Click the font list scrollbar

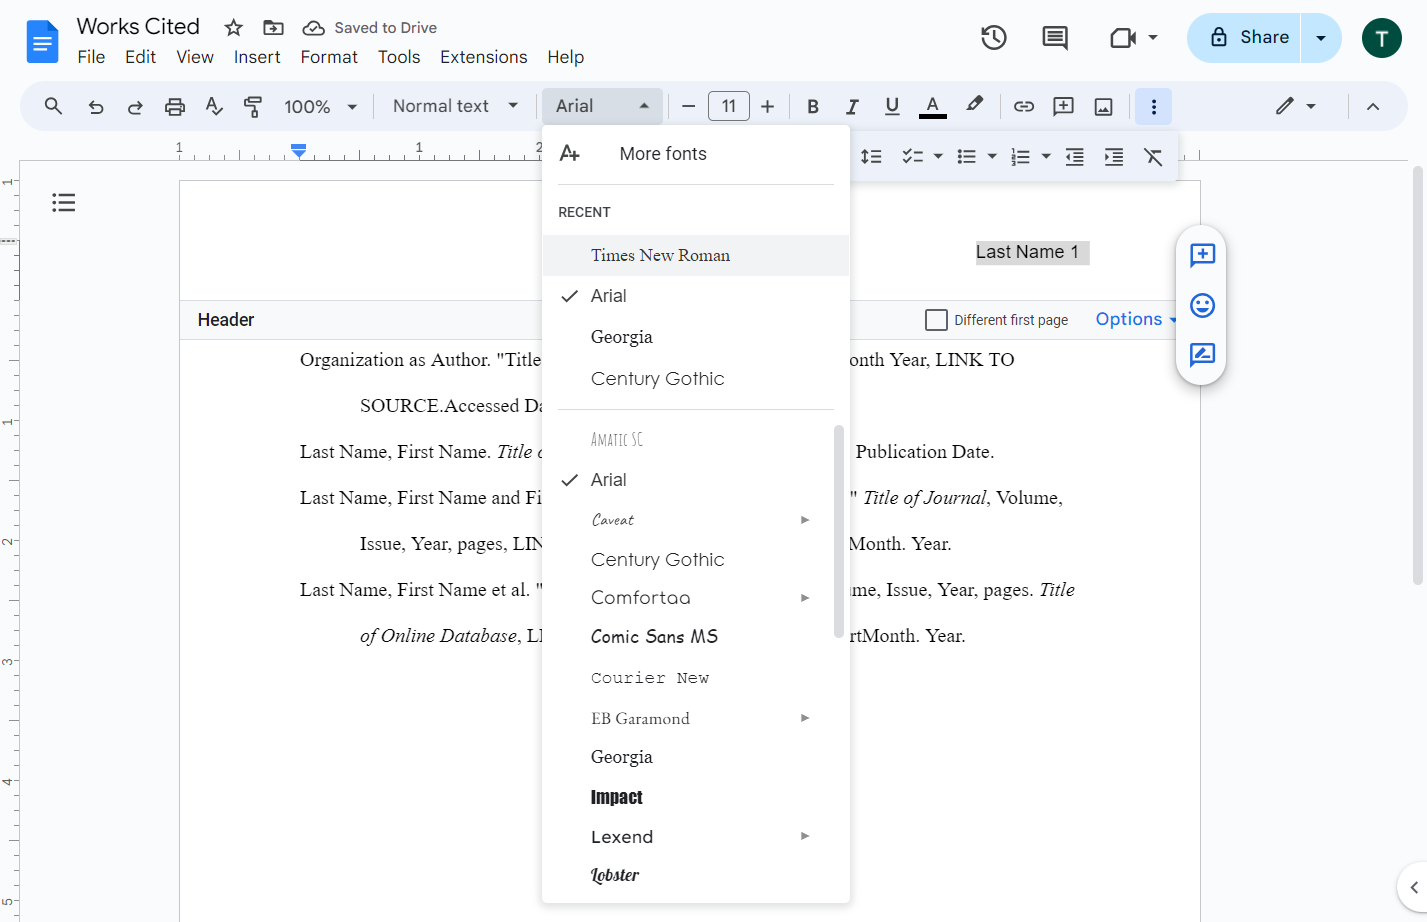coord(838,531)
